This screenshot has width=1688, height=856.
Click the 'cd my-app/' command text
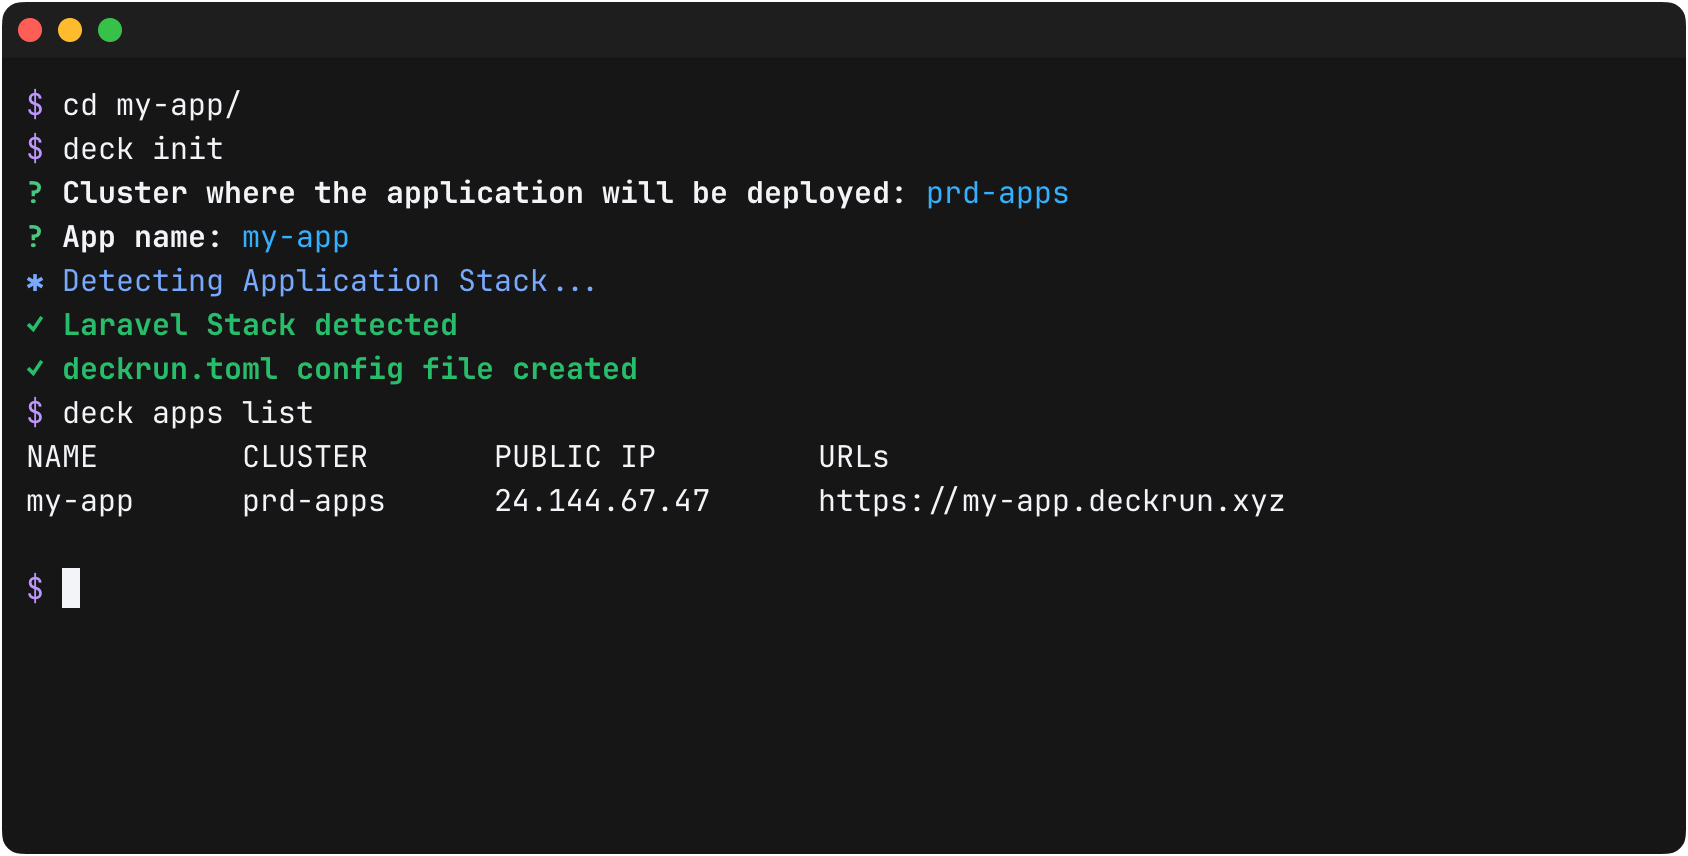152,105
